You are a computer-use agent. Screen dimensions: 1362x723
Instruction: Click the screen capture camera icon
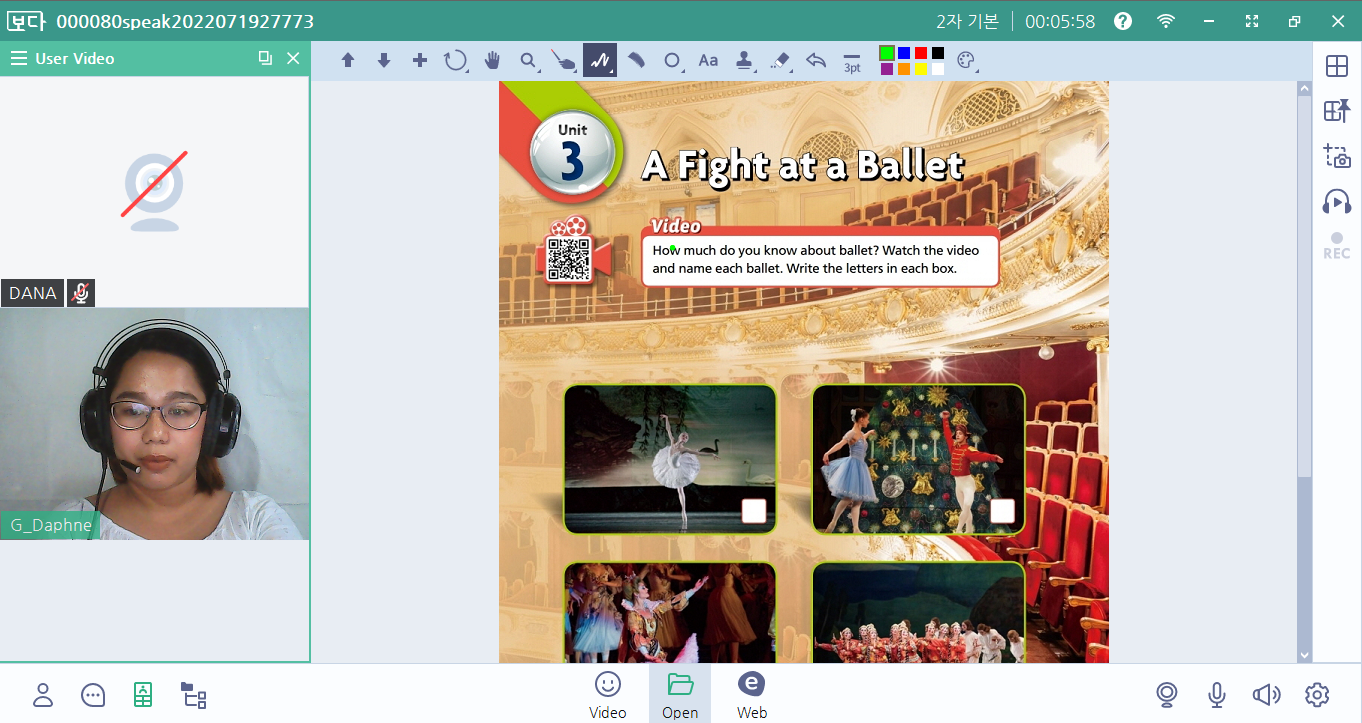coord(1337,156)
